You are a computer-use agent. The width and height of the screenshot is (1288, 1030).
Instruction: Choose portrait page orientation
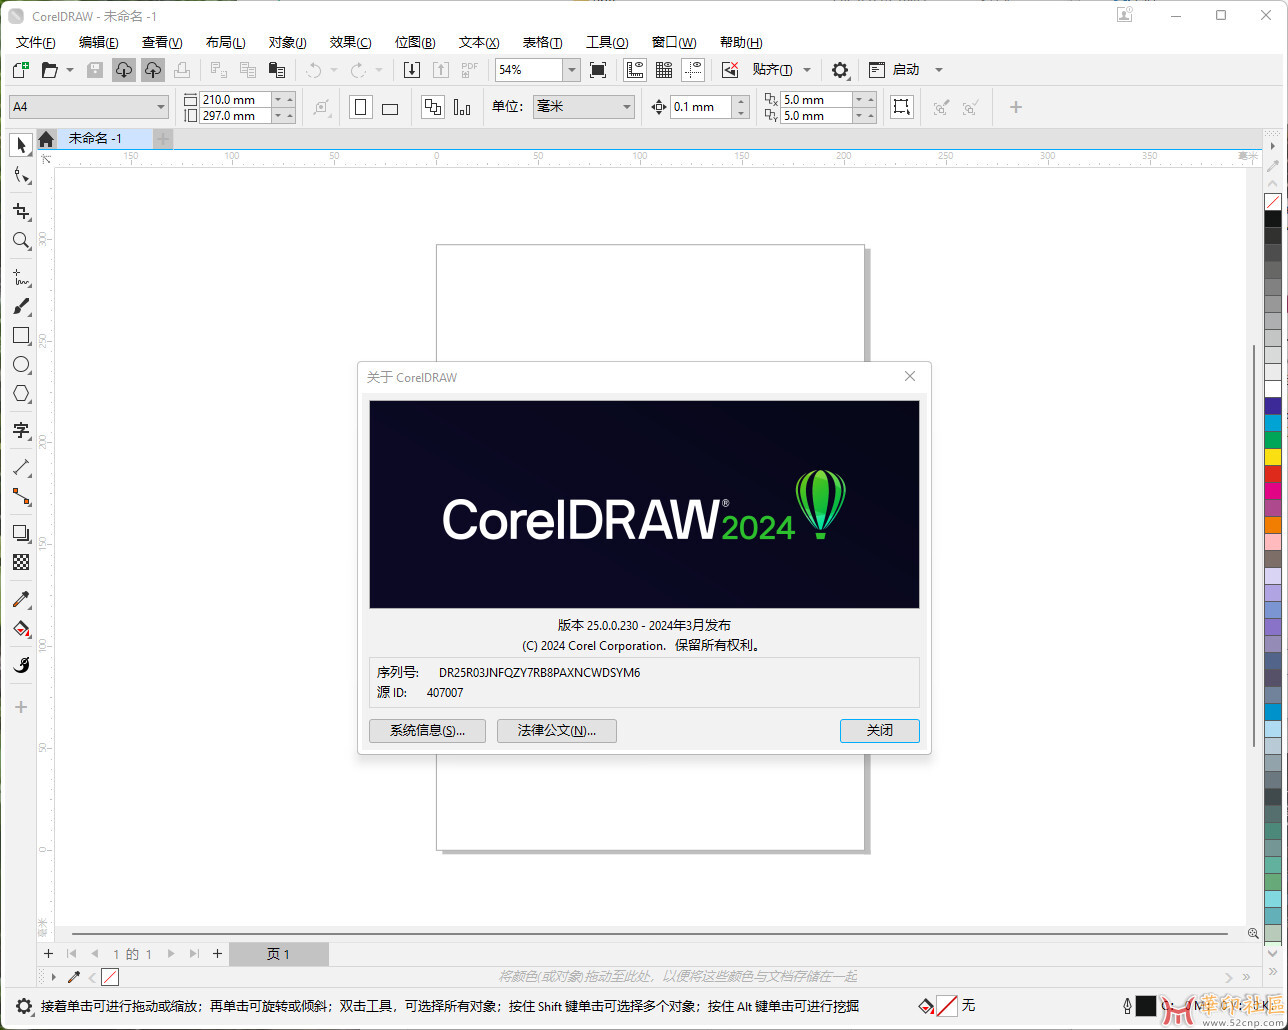(x=361, y=107)
